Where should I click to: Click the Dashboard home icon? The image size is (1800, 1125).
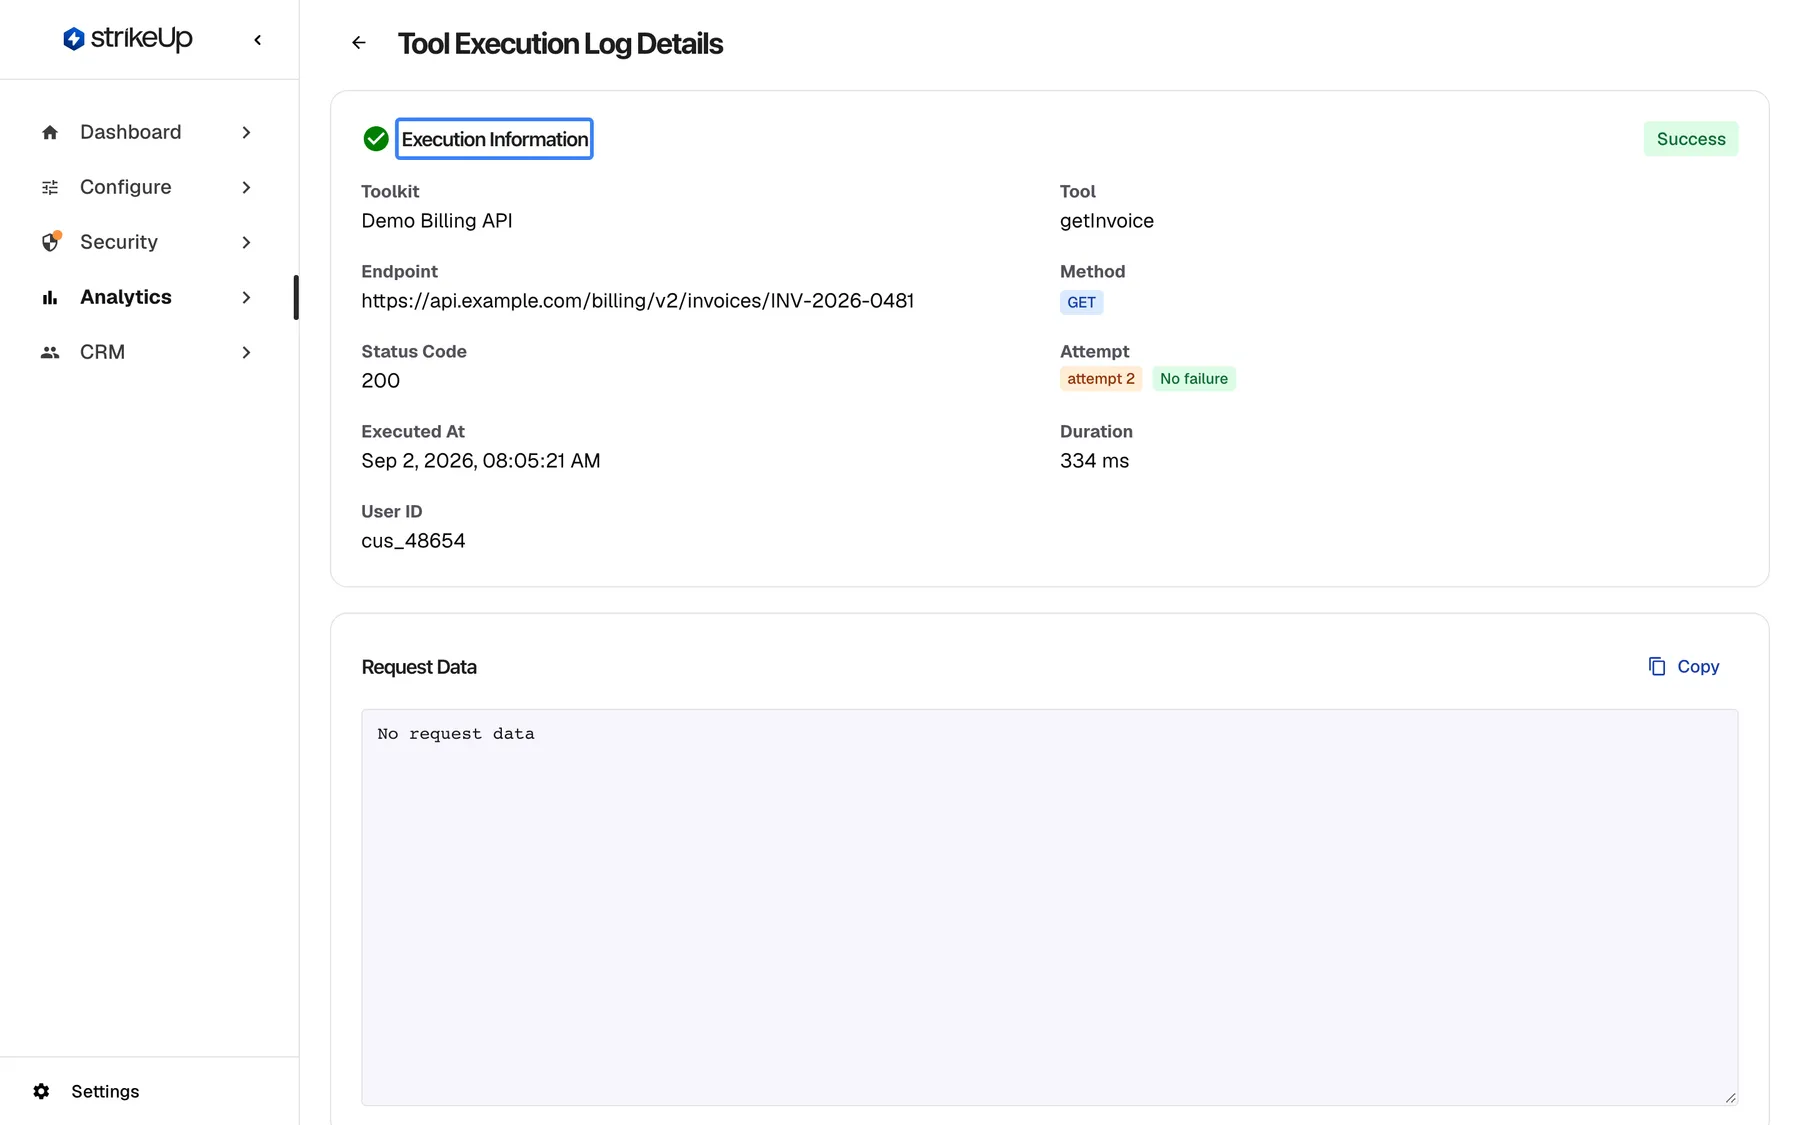click(50, 132)
